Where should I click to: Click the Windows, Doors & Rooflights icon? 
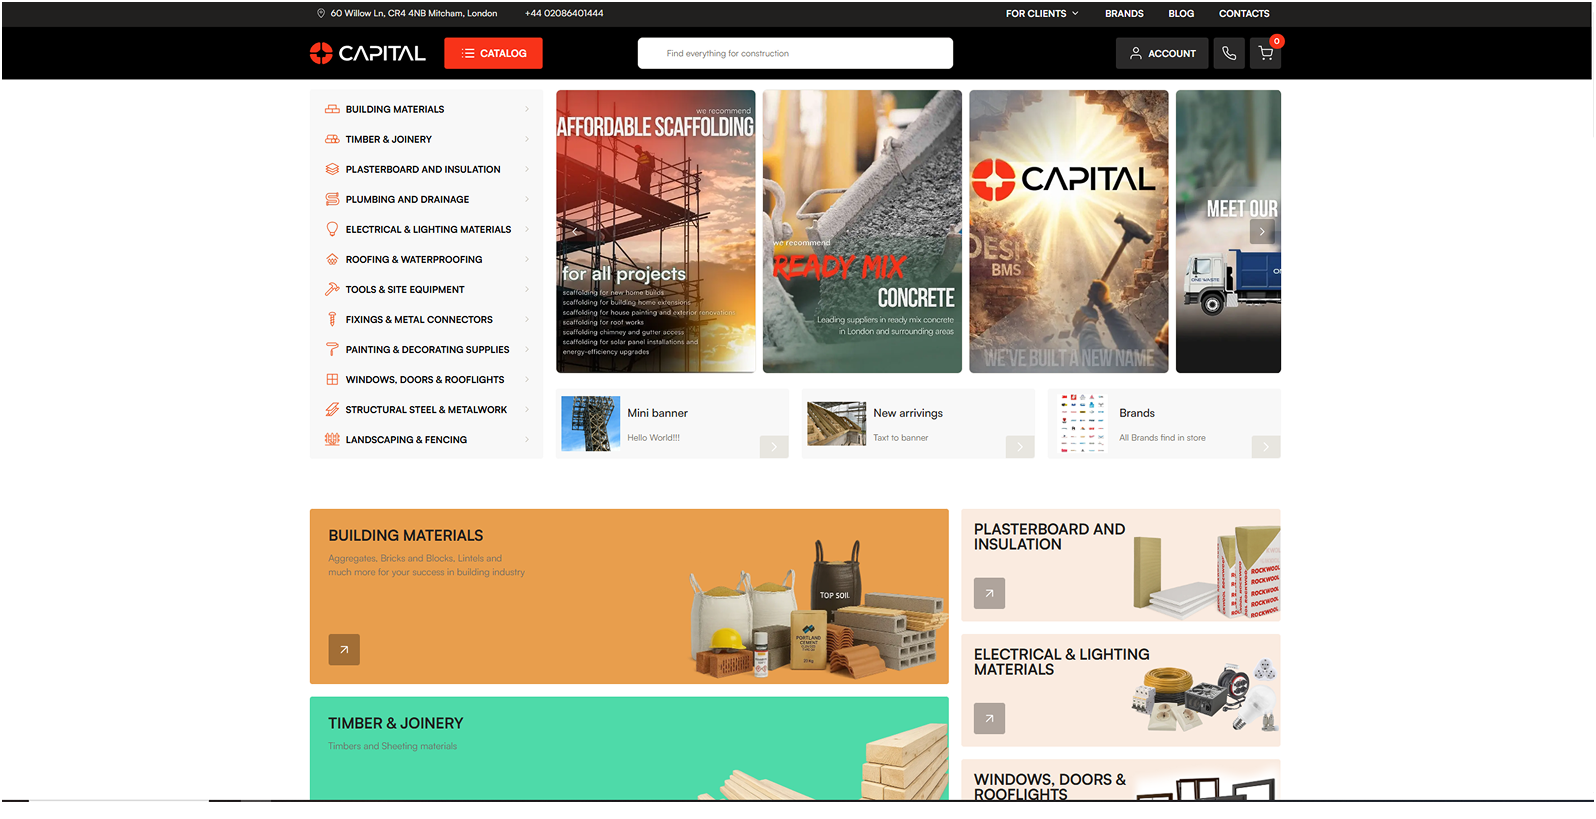pos(332,379)
